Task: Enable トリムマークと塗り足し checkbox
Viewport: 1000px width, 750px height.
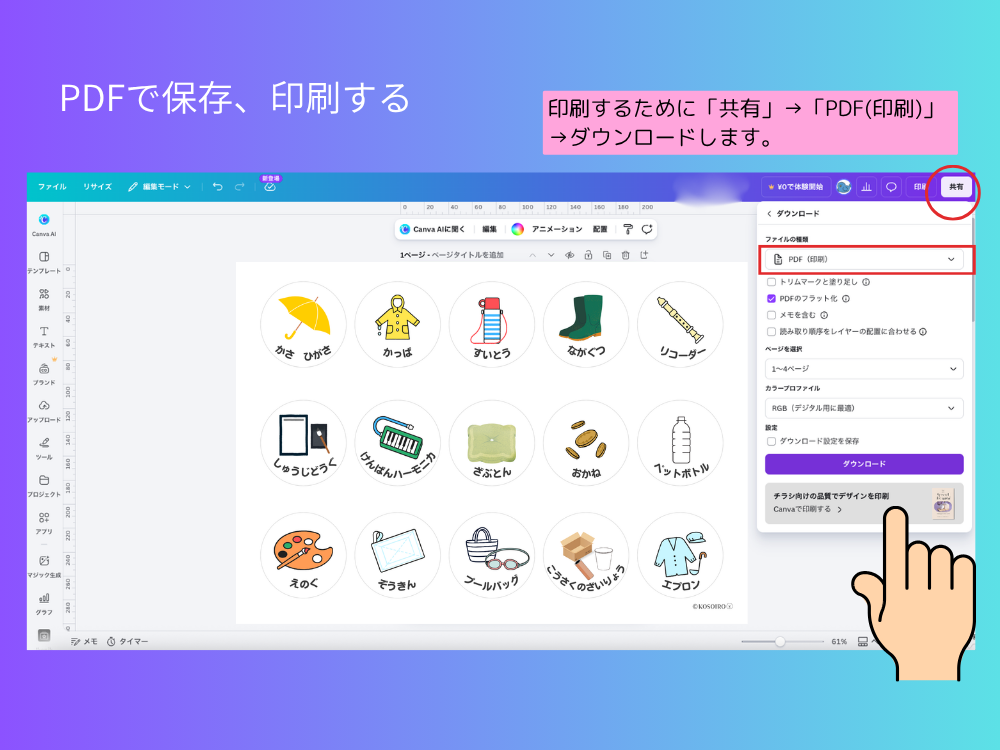Action: 771,282
